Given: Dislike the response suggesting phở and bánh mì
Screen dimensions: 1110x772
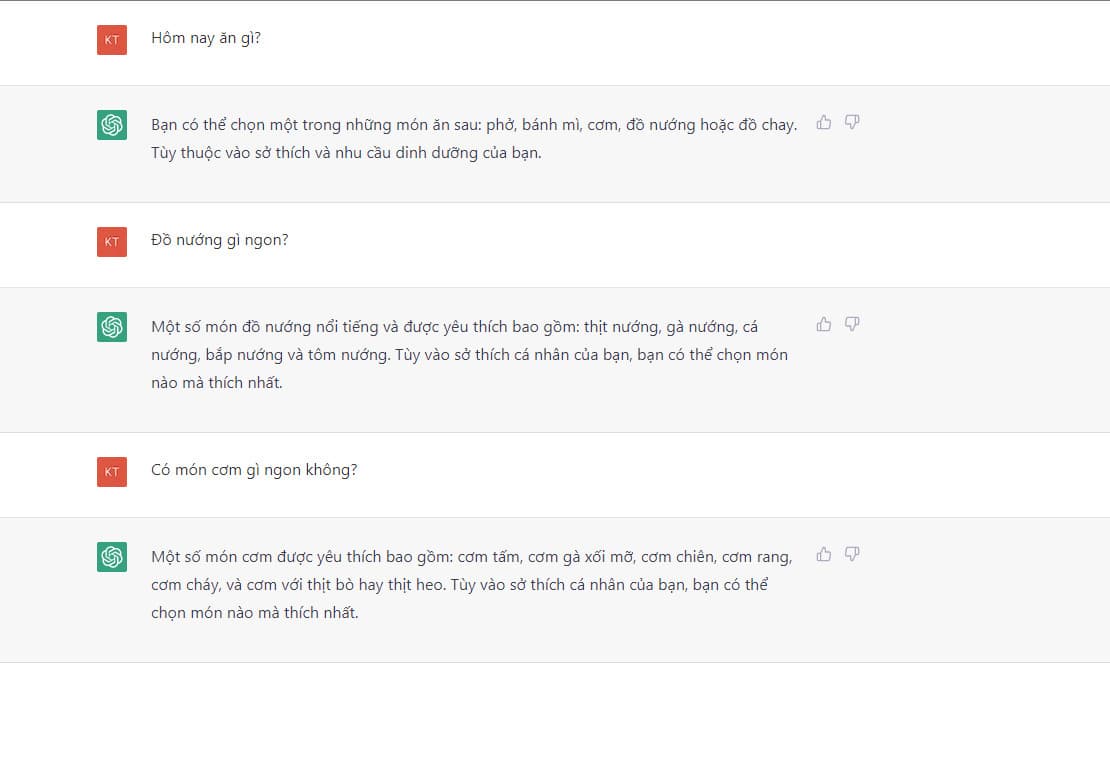Looking at the screenshot, I should tap(852, 122).
